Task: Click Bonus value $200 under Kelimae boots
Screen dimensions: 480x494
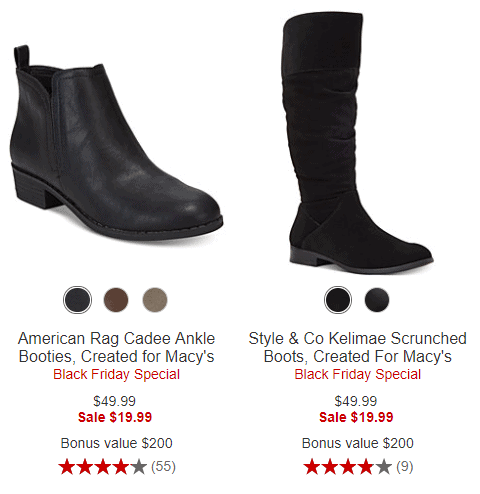Action: coord(358,443)
